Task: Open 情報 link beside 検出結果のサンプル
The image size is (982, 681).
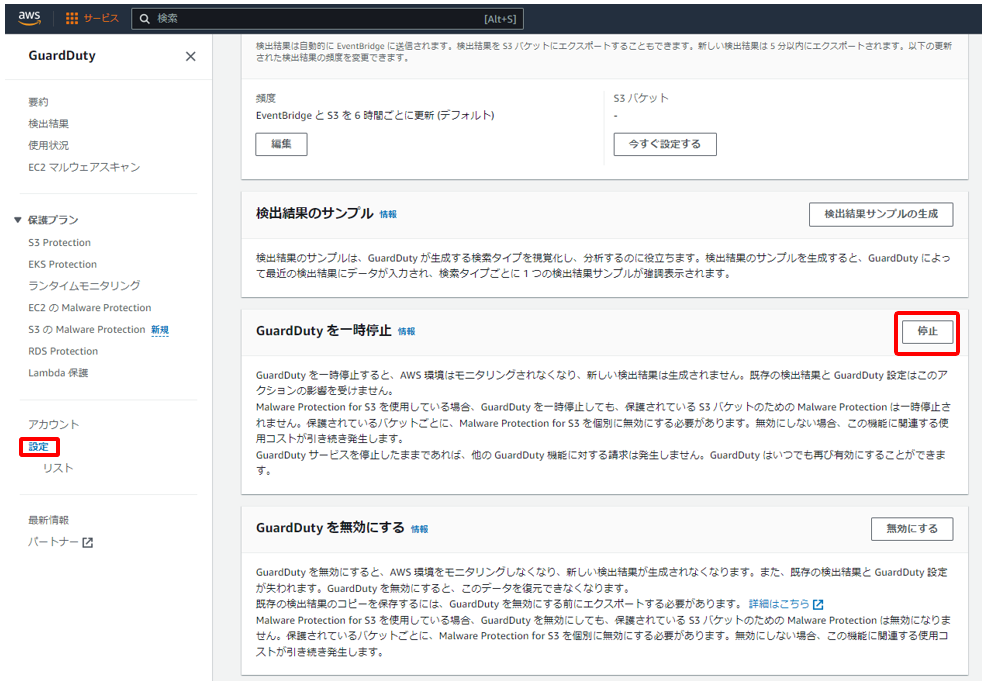Action: point(388,214)
